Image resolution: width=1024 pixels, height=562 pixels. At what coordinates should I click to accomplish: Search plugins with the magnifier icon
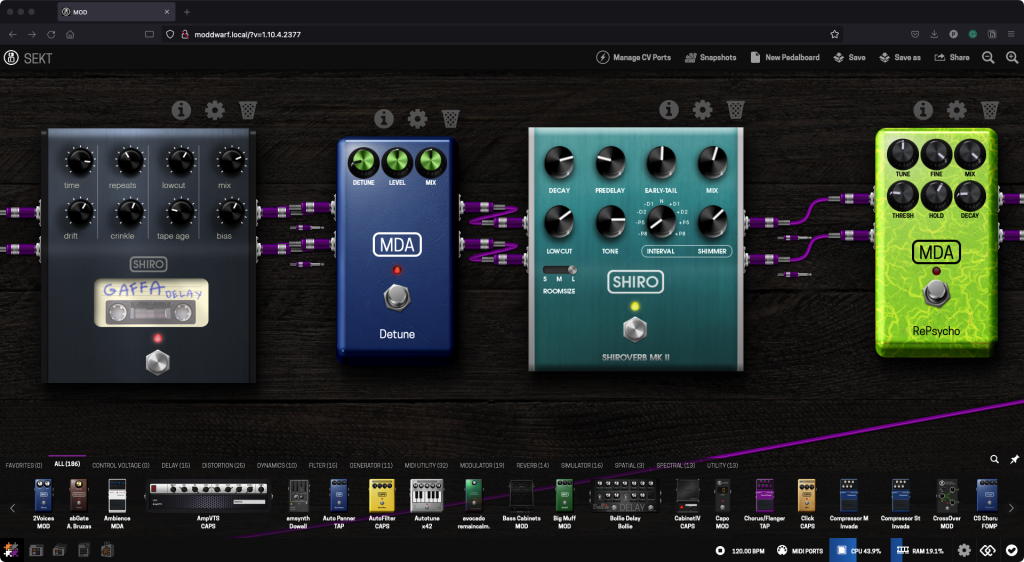[x=994, y=459]
